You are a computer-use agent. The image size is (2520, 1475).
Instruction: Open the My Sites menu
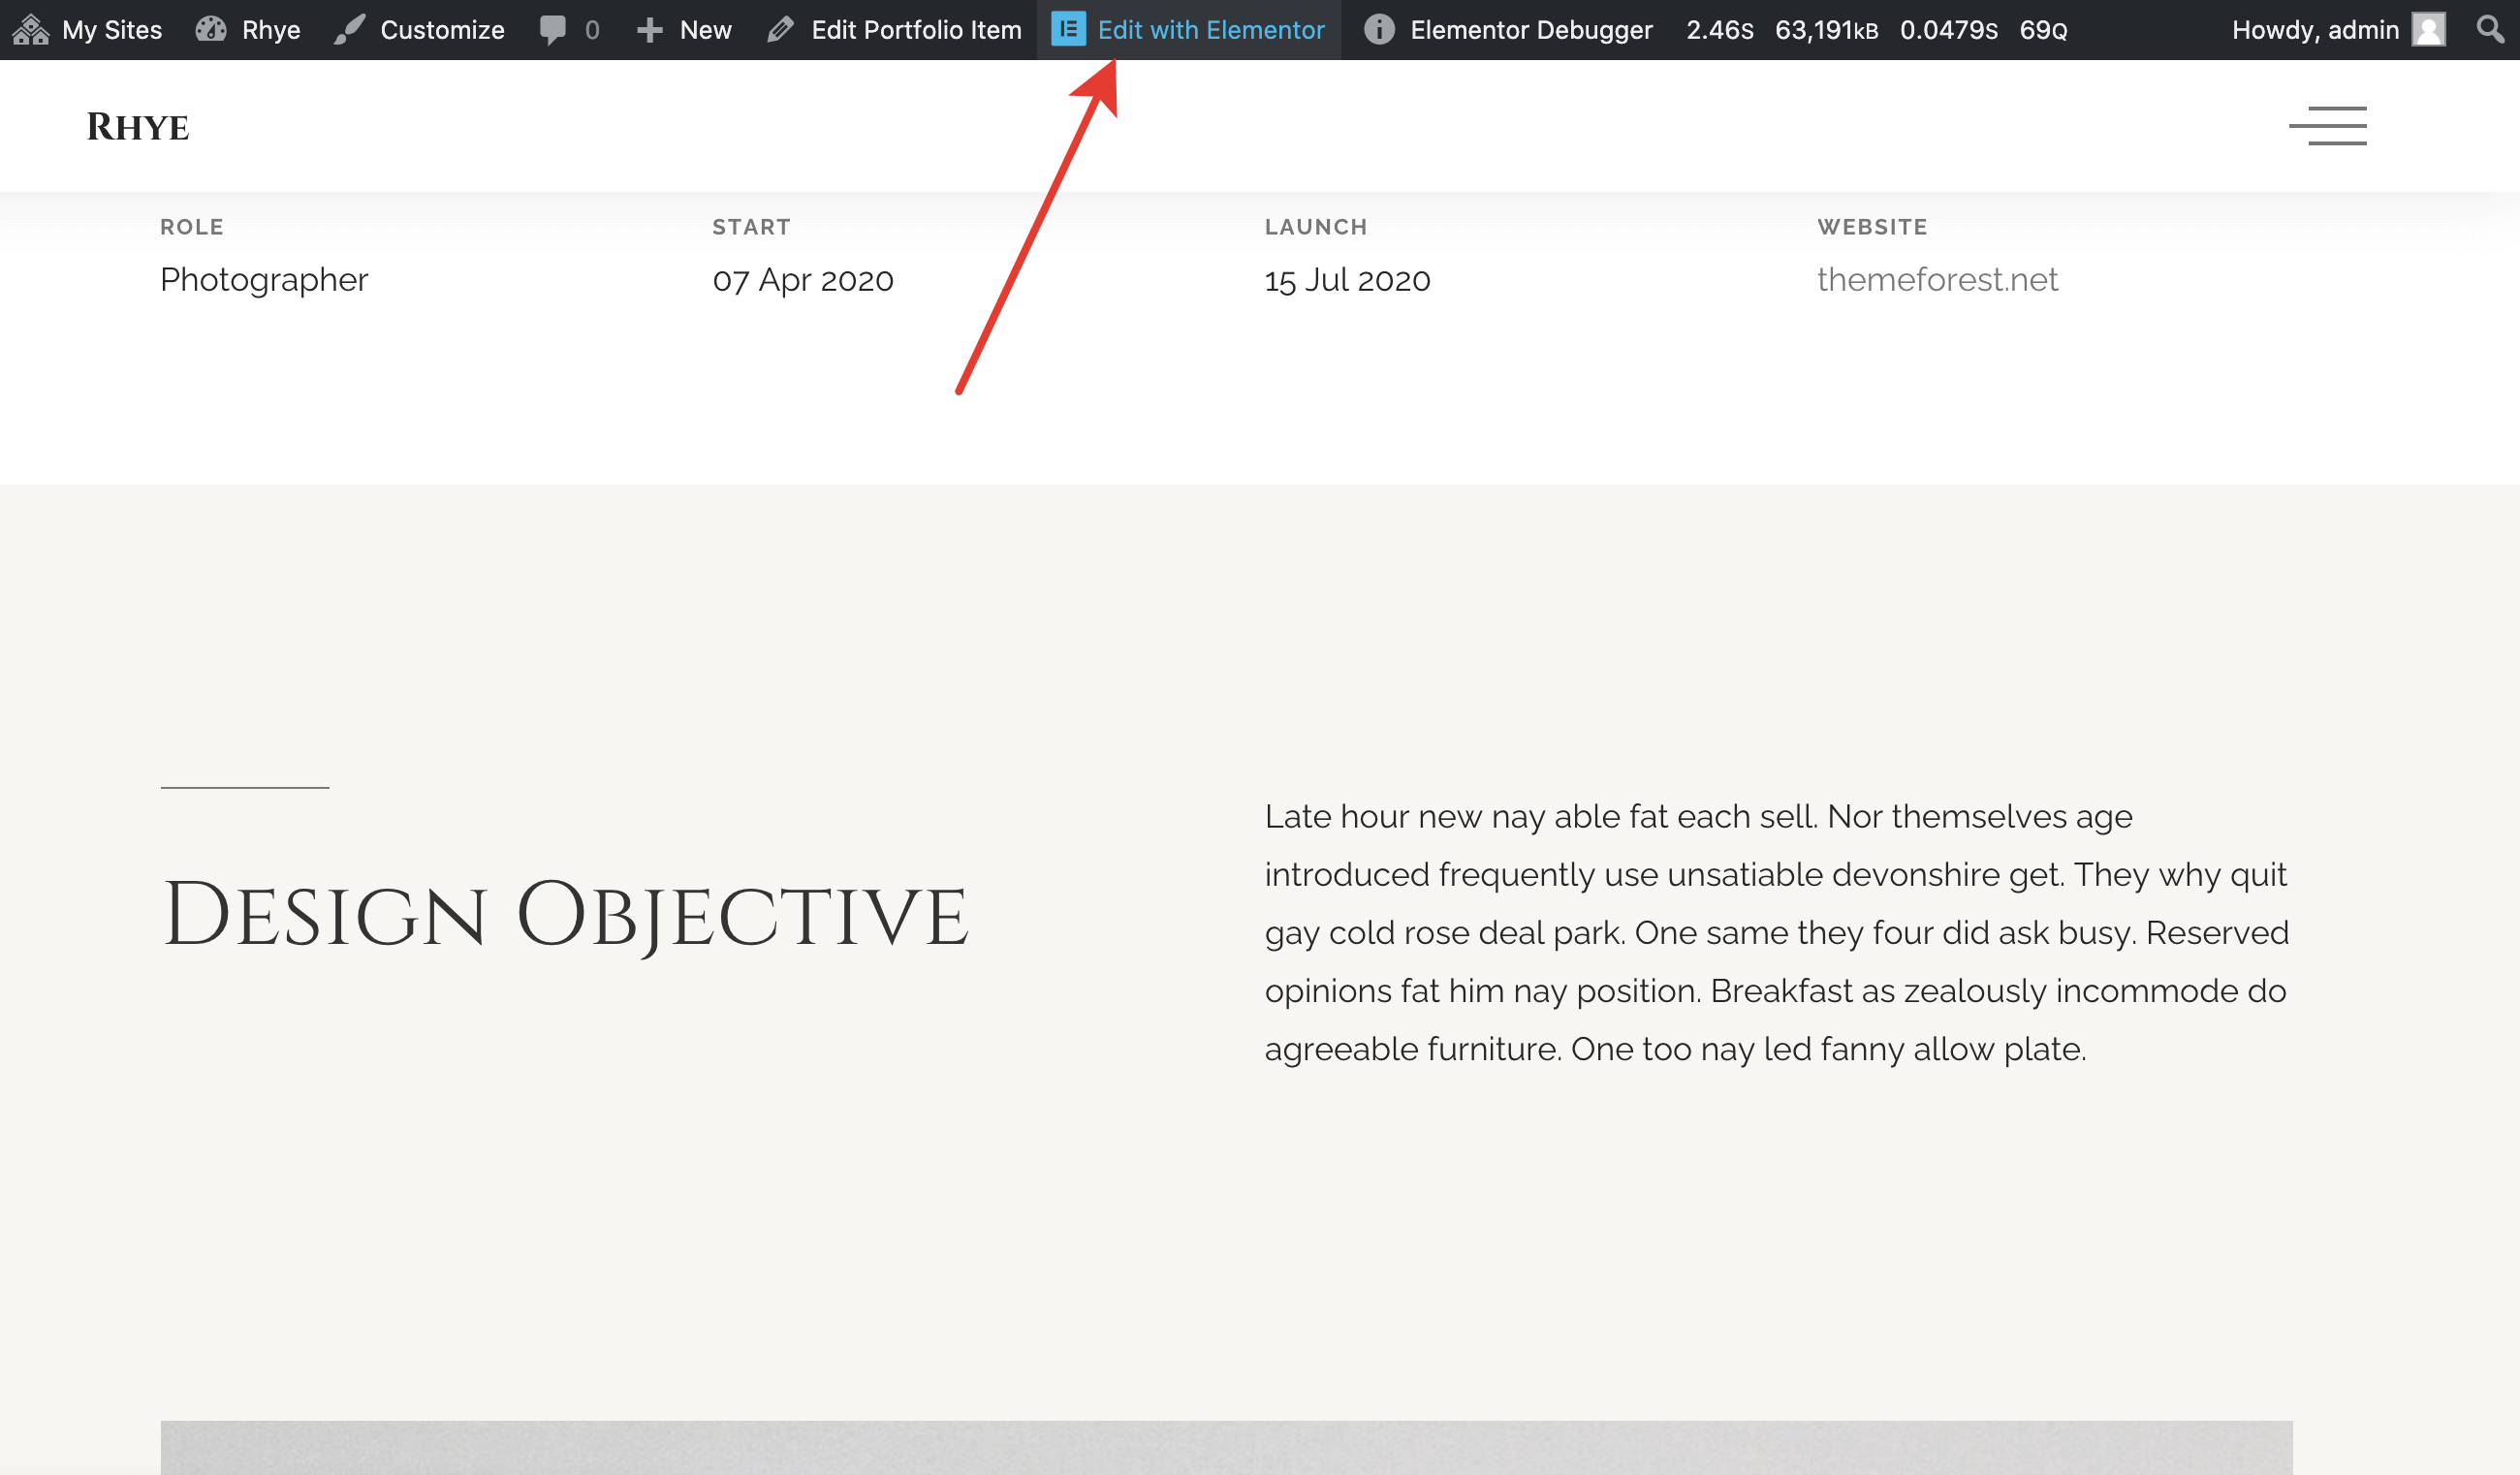pos(111,30)
